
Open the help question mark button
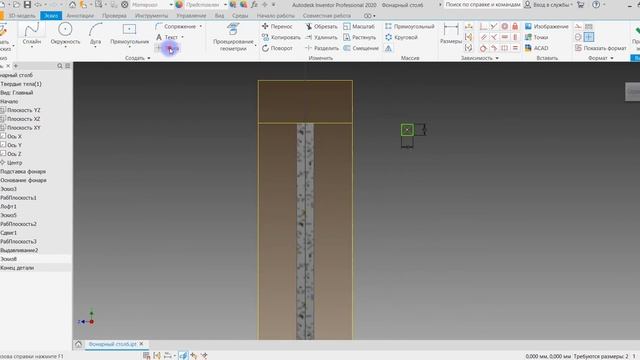coord(596,5)
